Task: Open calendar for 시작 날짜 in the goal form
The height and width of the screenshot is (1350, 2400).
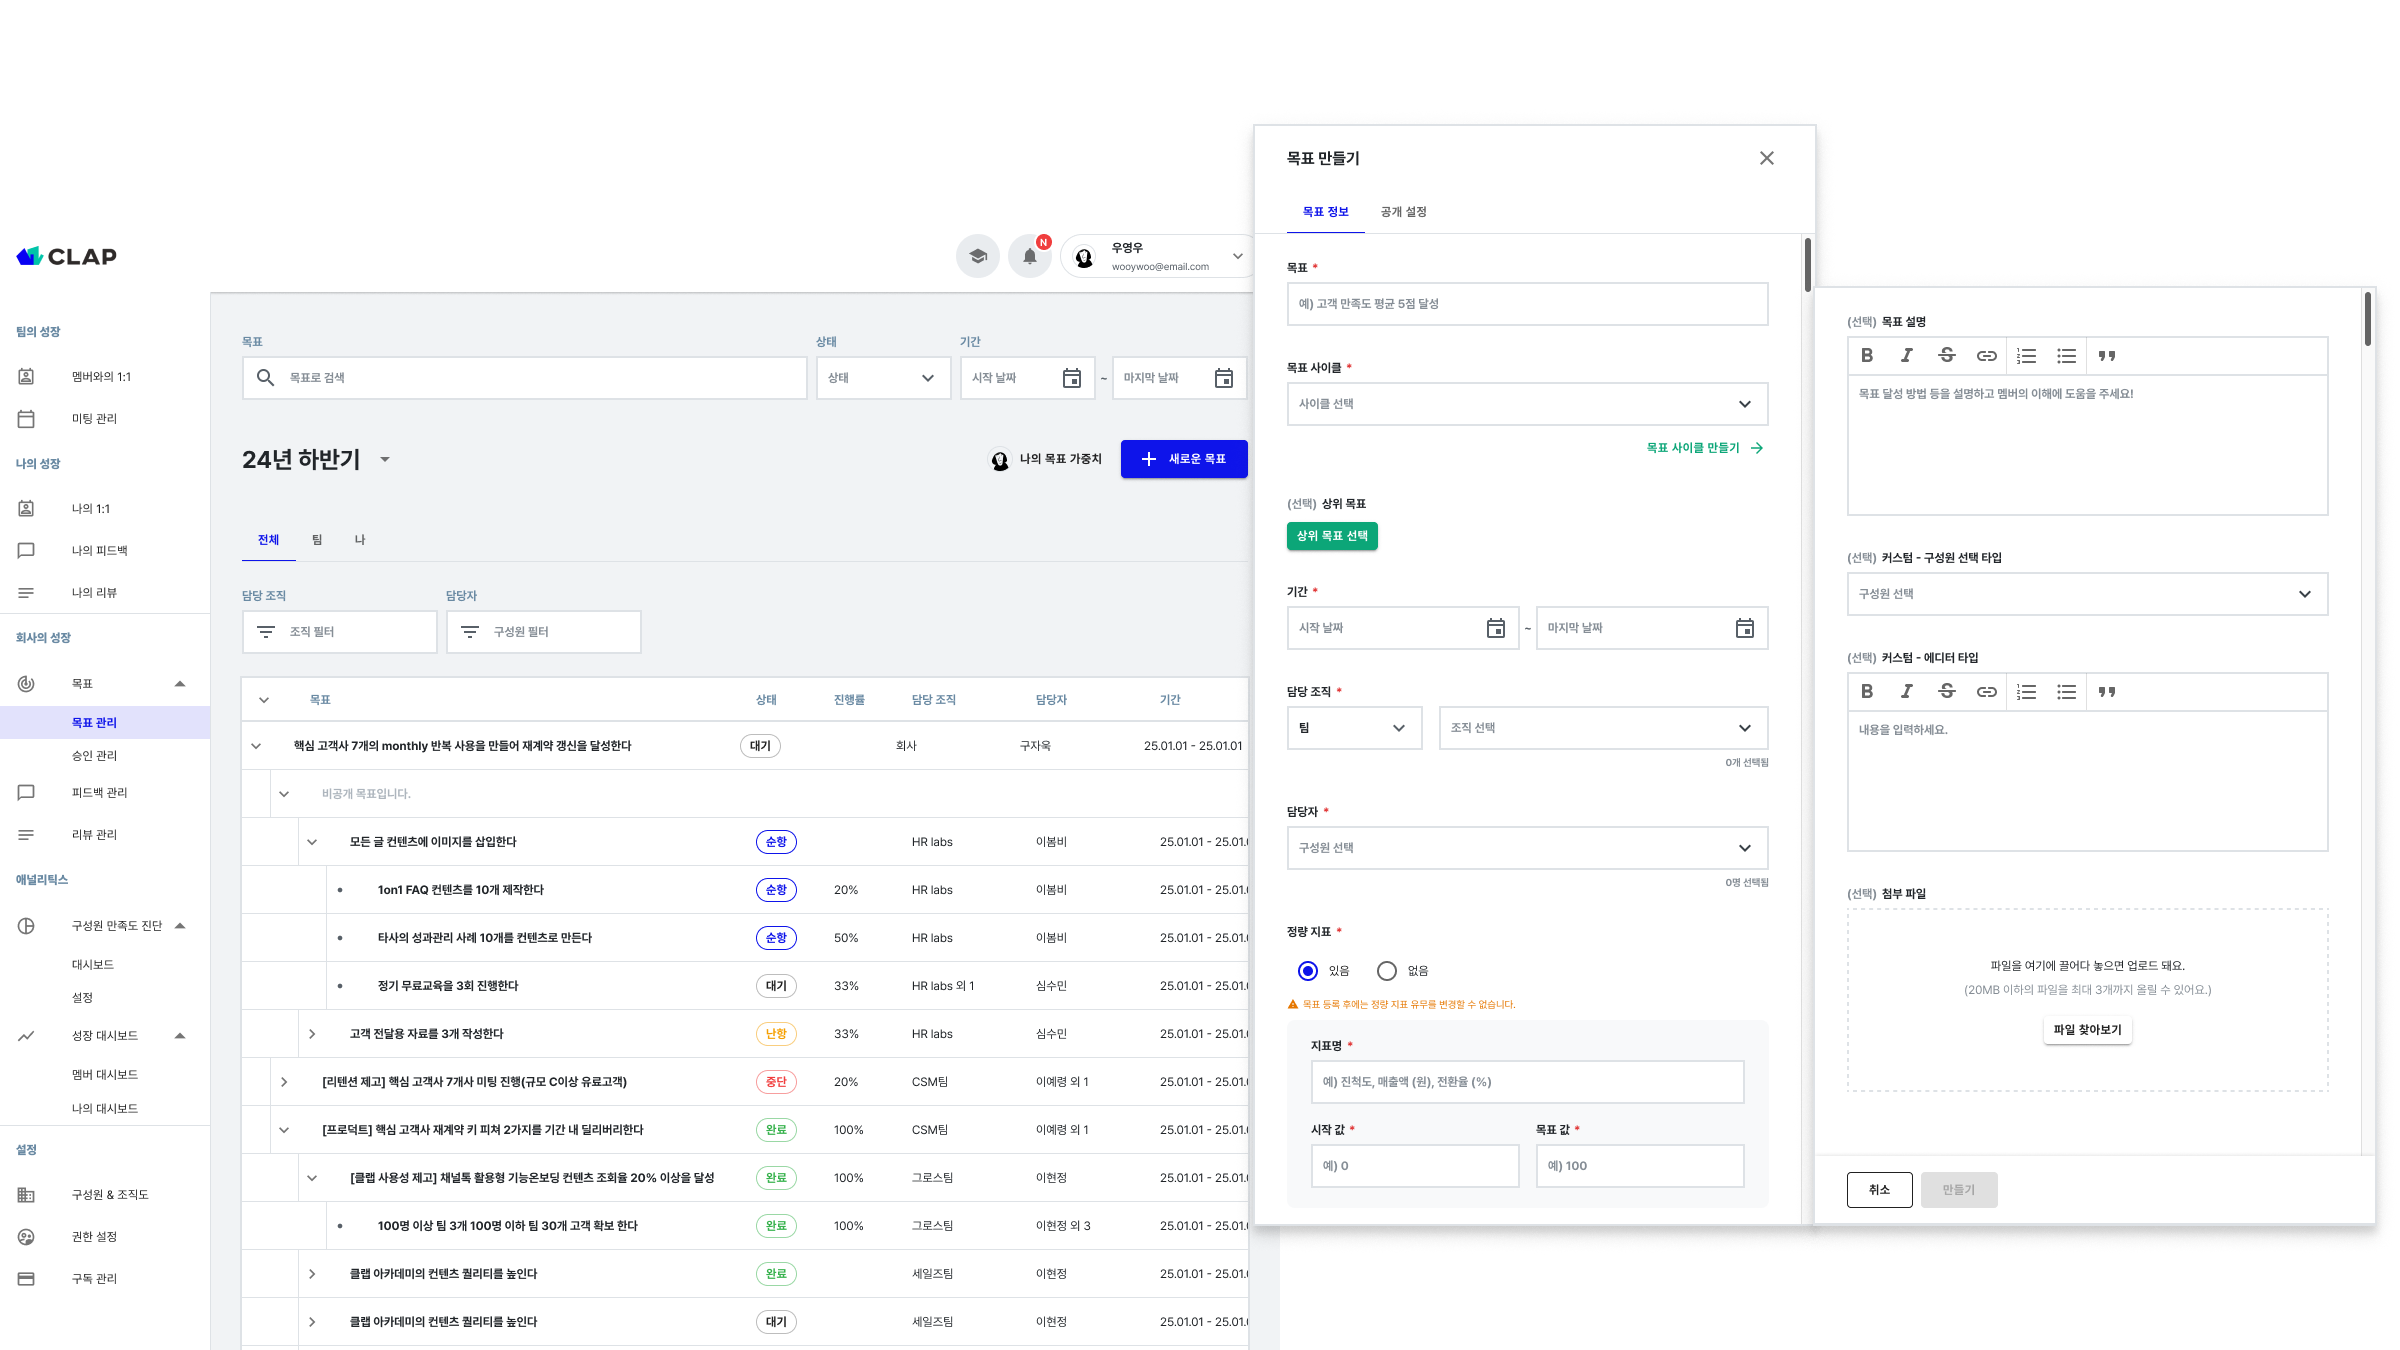Action: [1495, 628]
